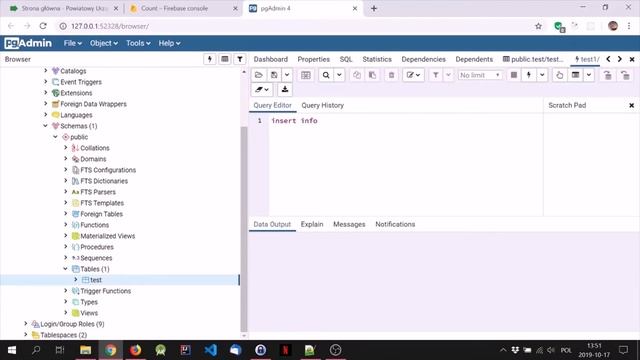Click the Find magnifier icon
Viewport: 640px width, 360px height.
[326, 75]
